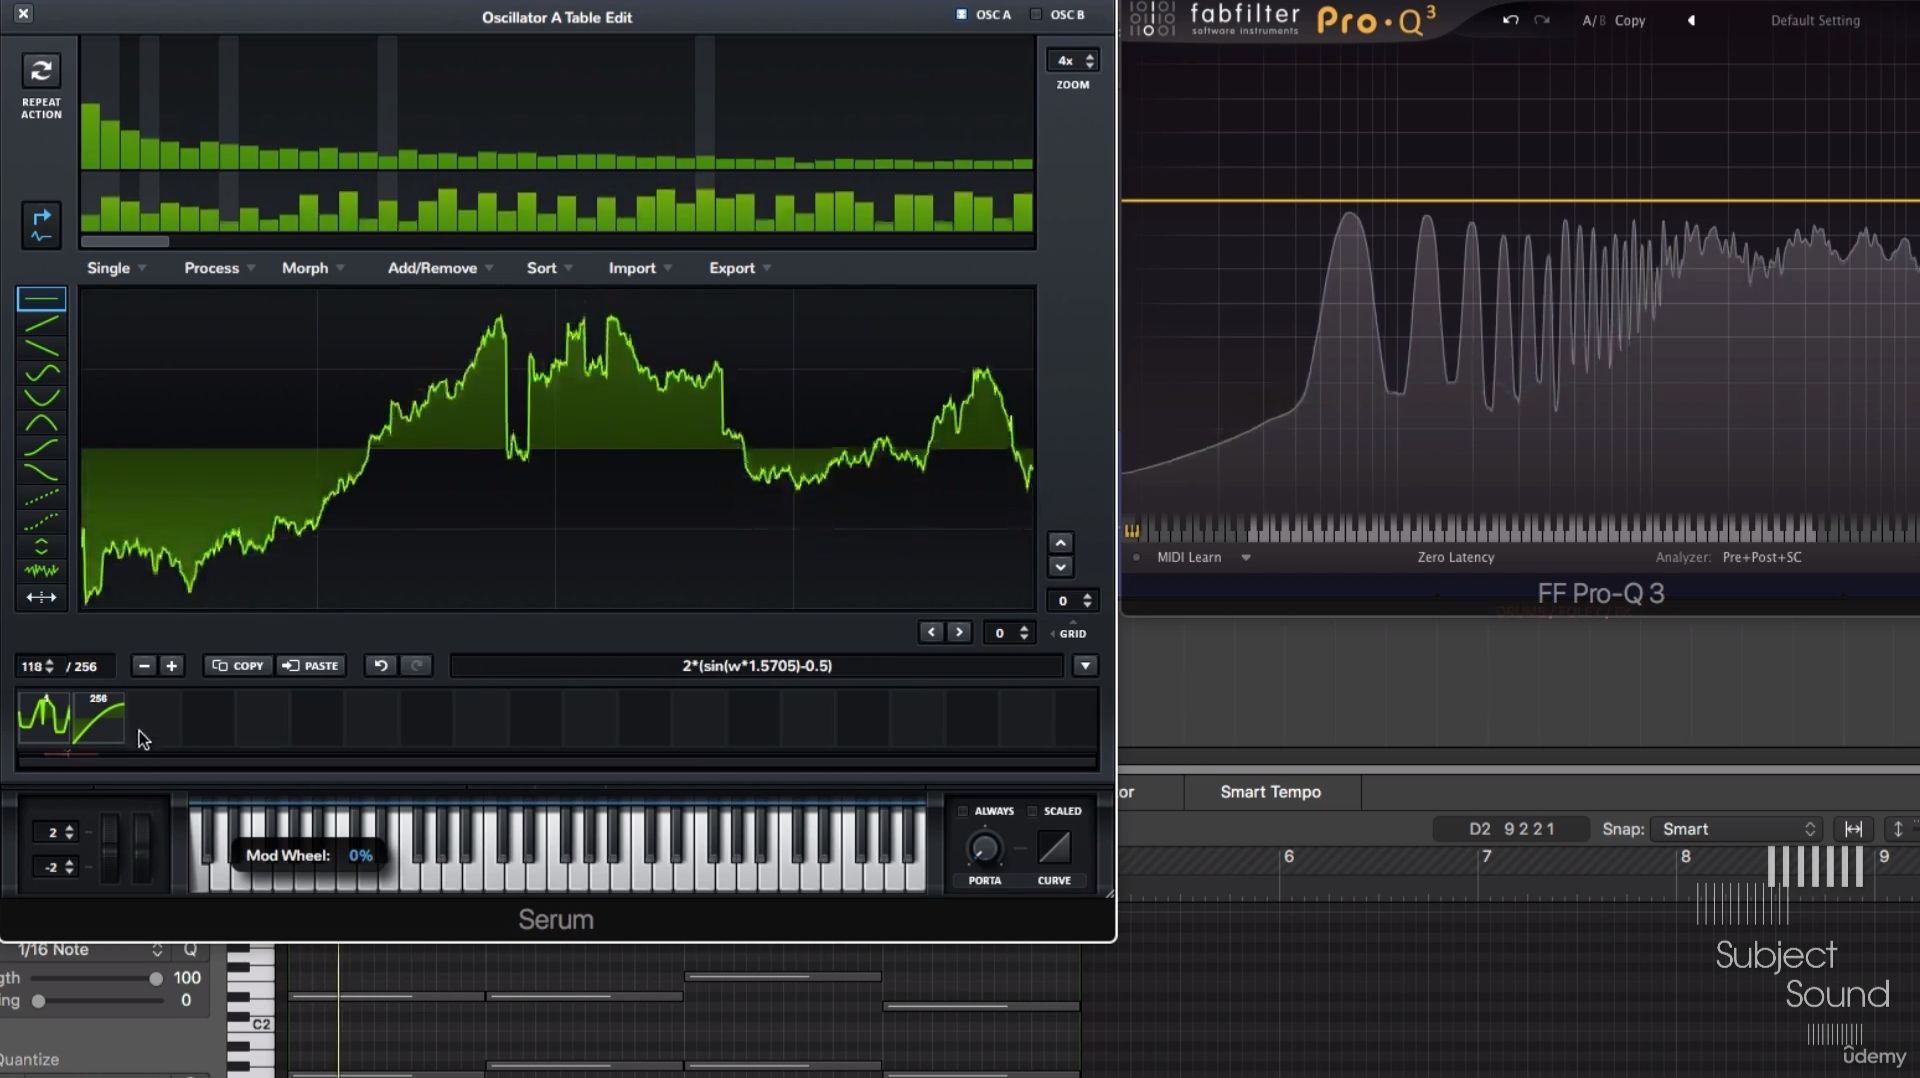
Task: Click the COPY button in Serum
Action: pos(238,666)
